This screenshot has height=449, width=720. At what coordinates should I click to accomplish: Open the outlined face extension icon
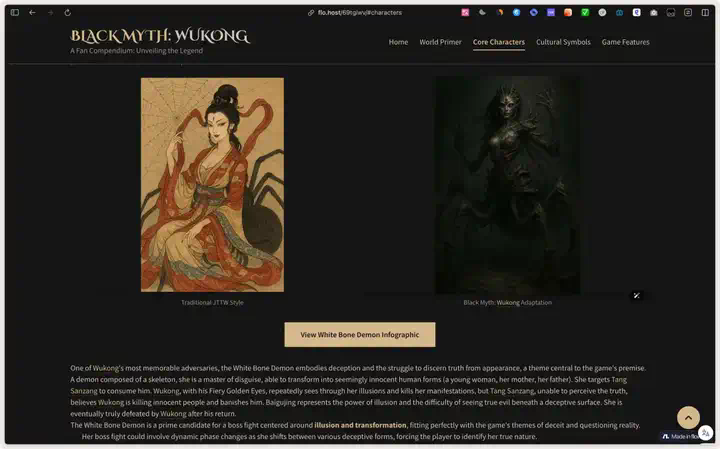pyautogui.click(x=671, y=12)
